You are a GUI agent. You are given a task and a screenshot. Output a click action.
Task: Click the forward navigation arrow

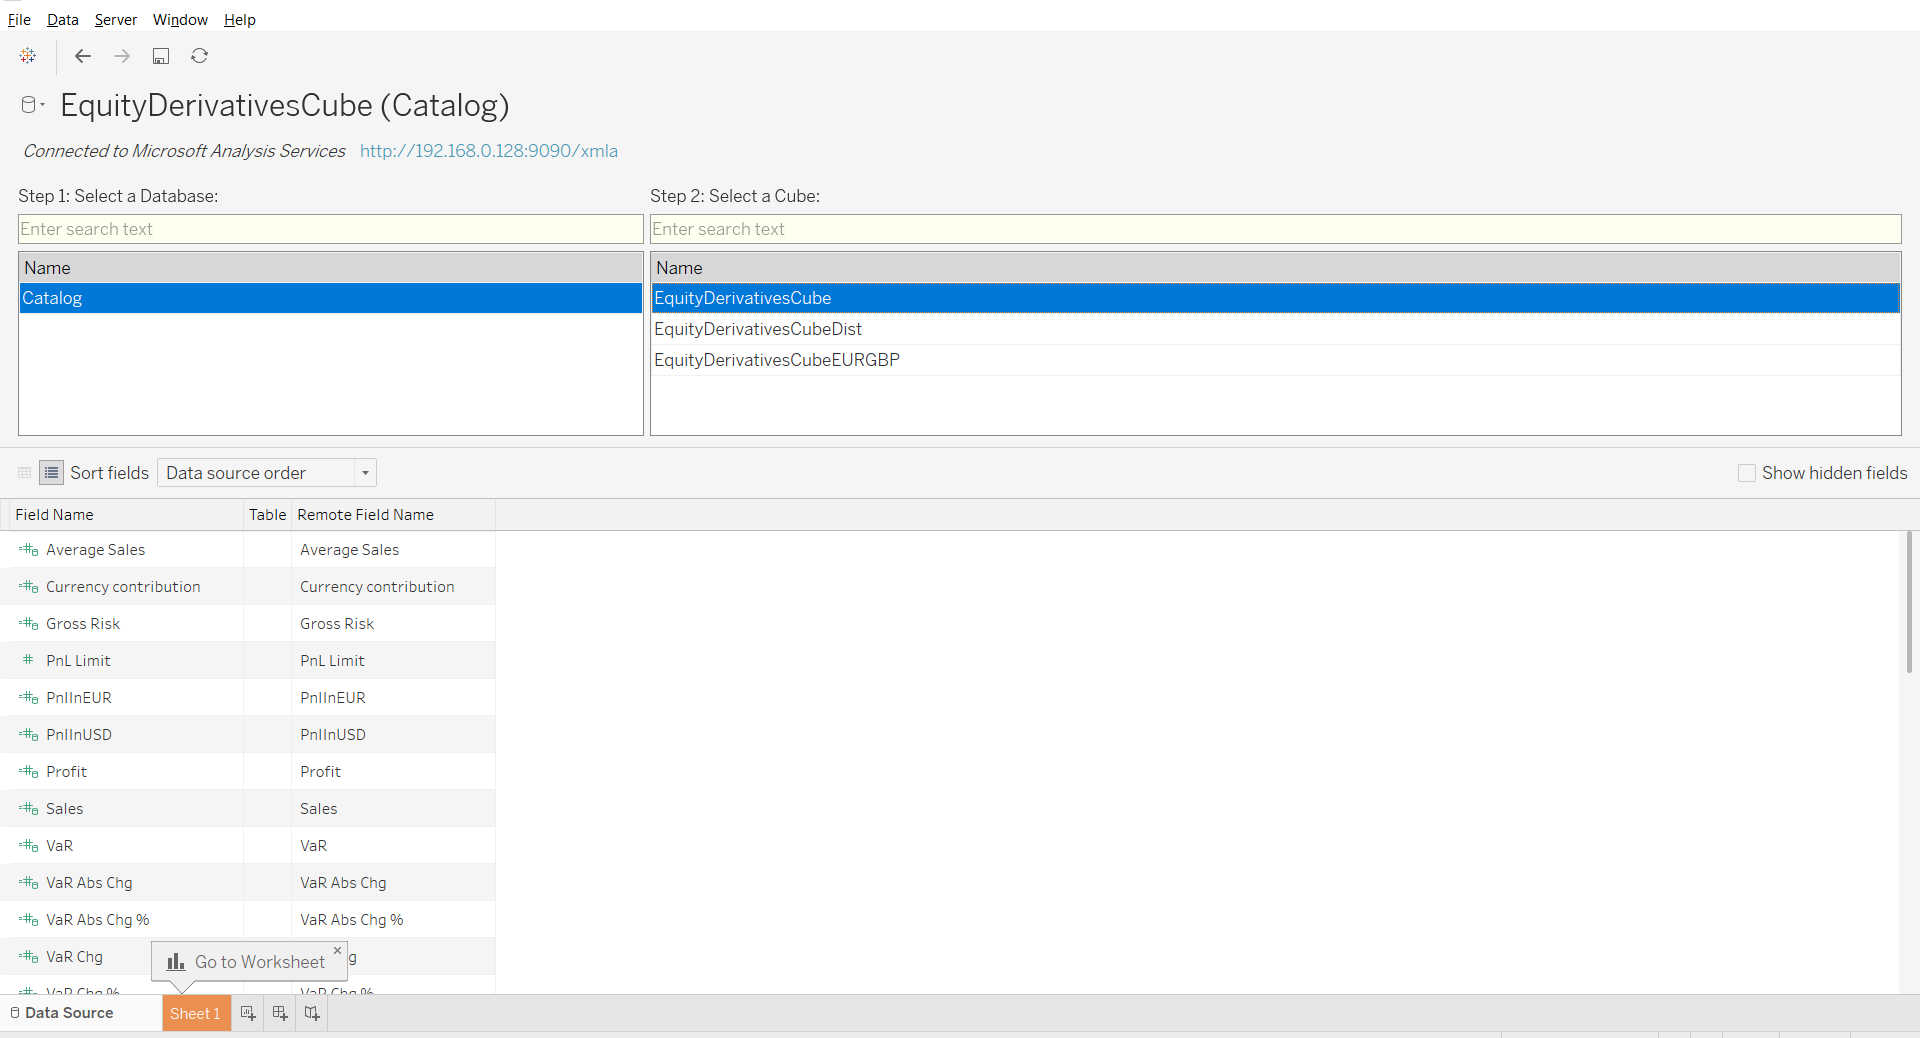point(122,56)
